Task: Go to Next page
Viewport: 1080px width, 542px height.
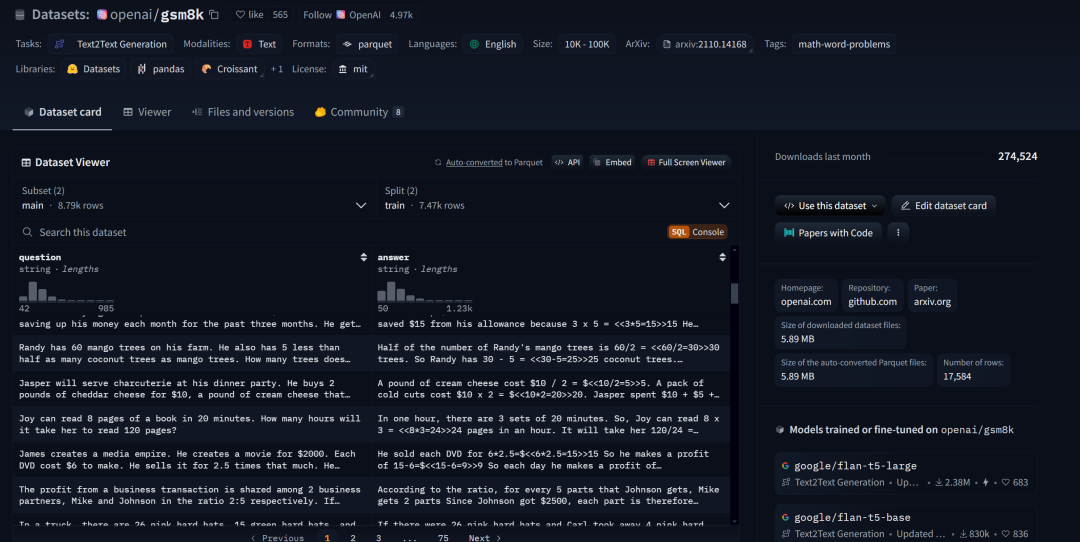Action: point(485,538)
